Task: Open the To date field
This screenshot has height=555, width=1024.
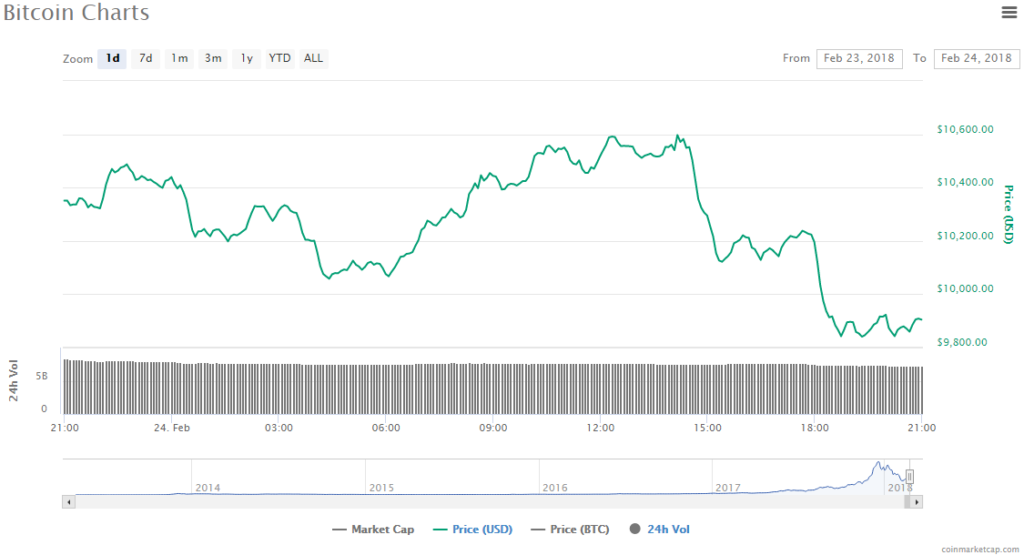Action: click(976, 58)
